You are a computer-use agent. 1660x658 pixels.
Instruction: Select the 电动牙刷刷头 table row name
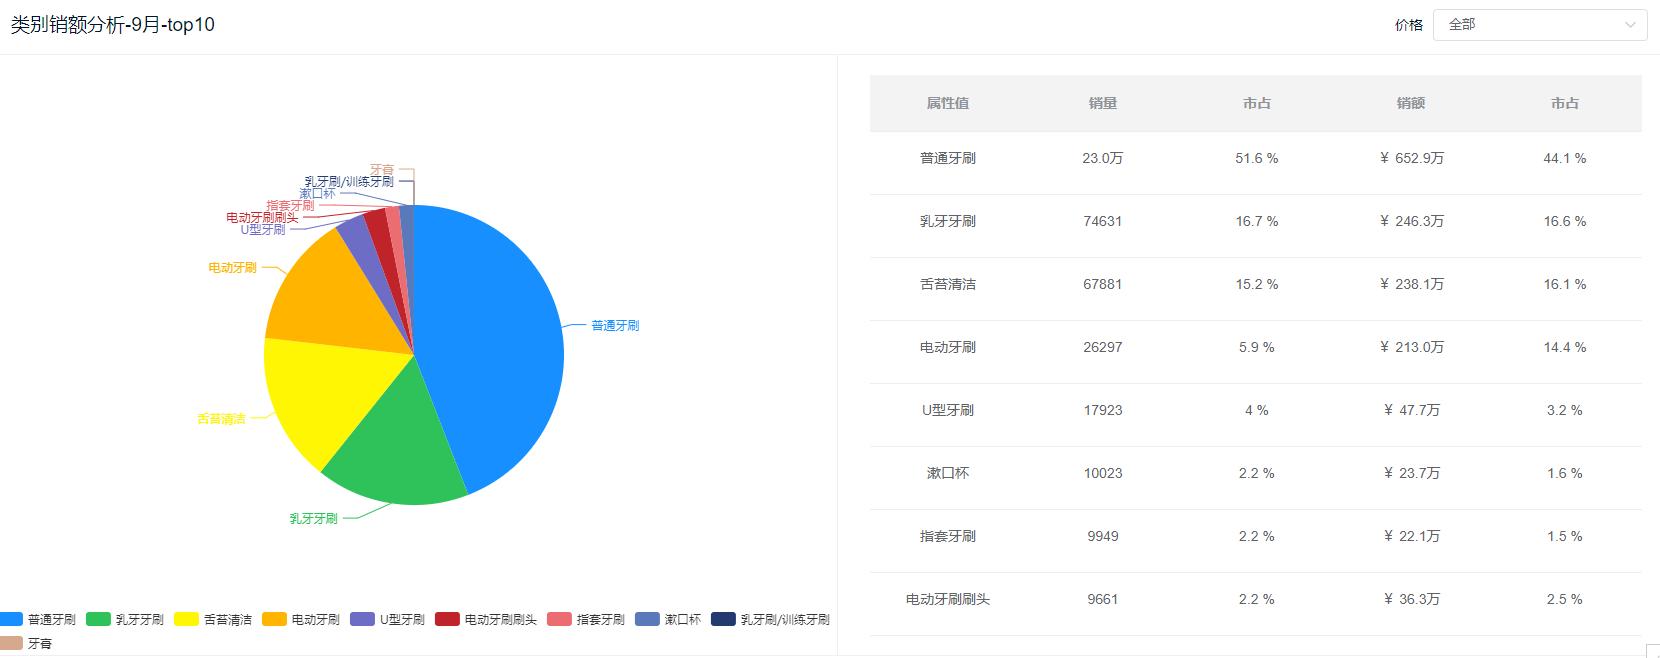[x=948, y=599]
